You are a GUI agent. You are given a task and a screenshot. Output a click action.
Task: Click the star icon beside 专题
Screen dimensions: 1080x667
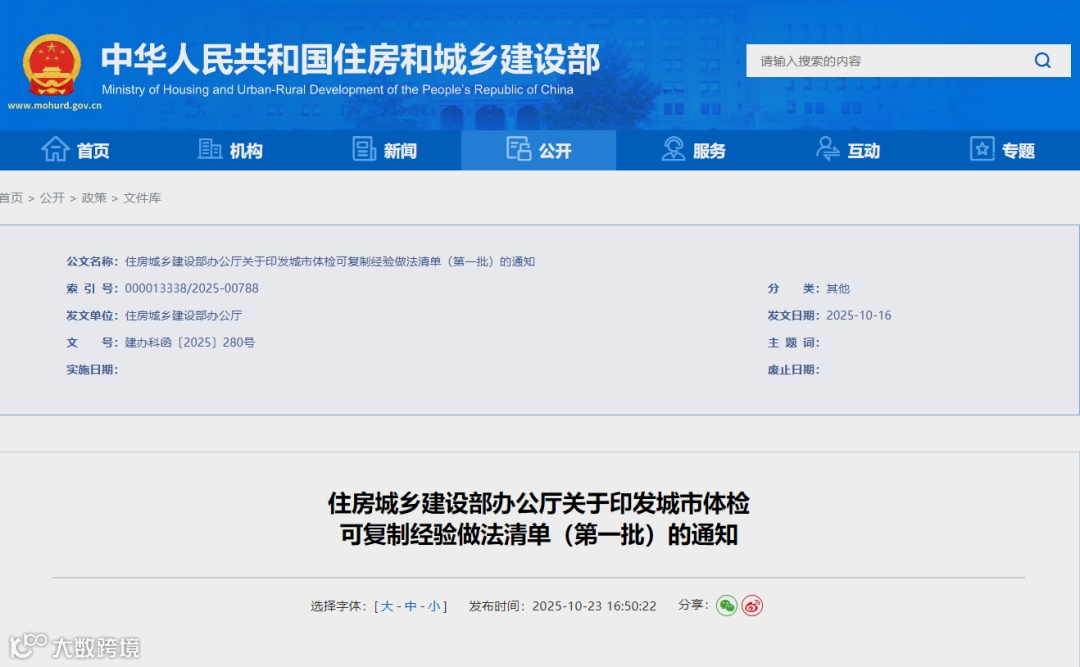tap(981, 150)
